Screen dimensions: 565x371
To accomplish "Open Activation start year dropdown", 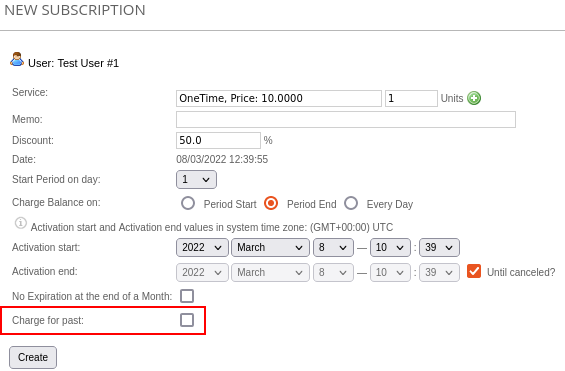I will click(202, 247).
